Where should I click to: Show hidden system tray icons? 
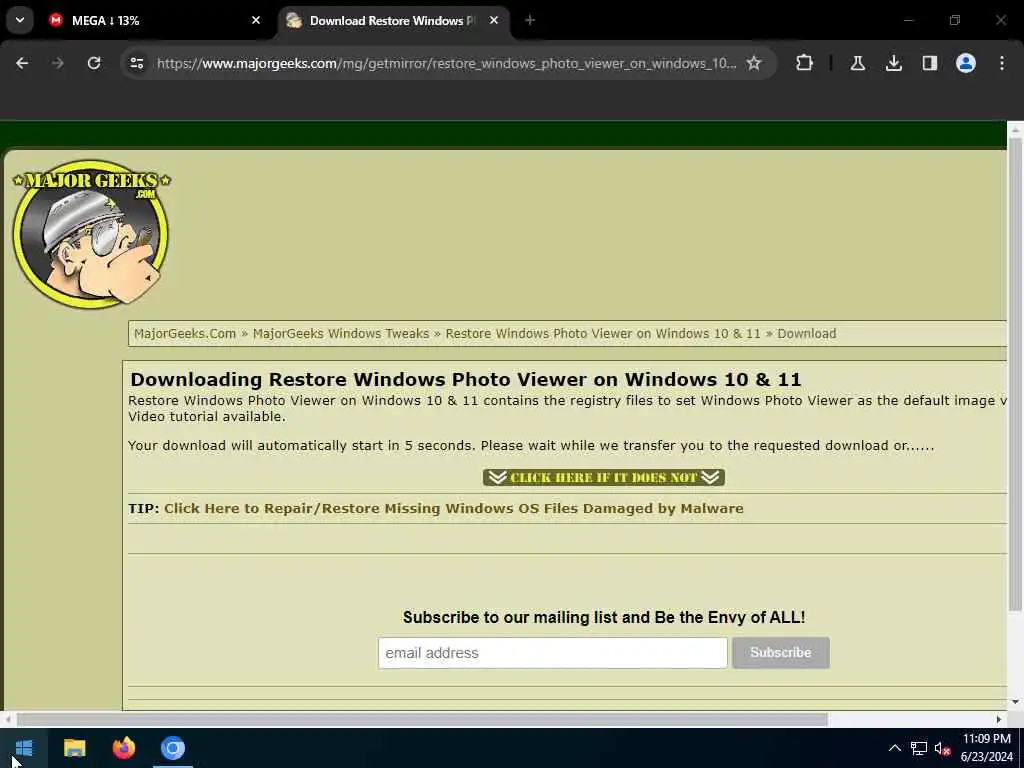coord(895,748)
